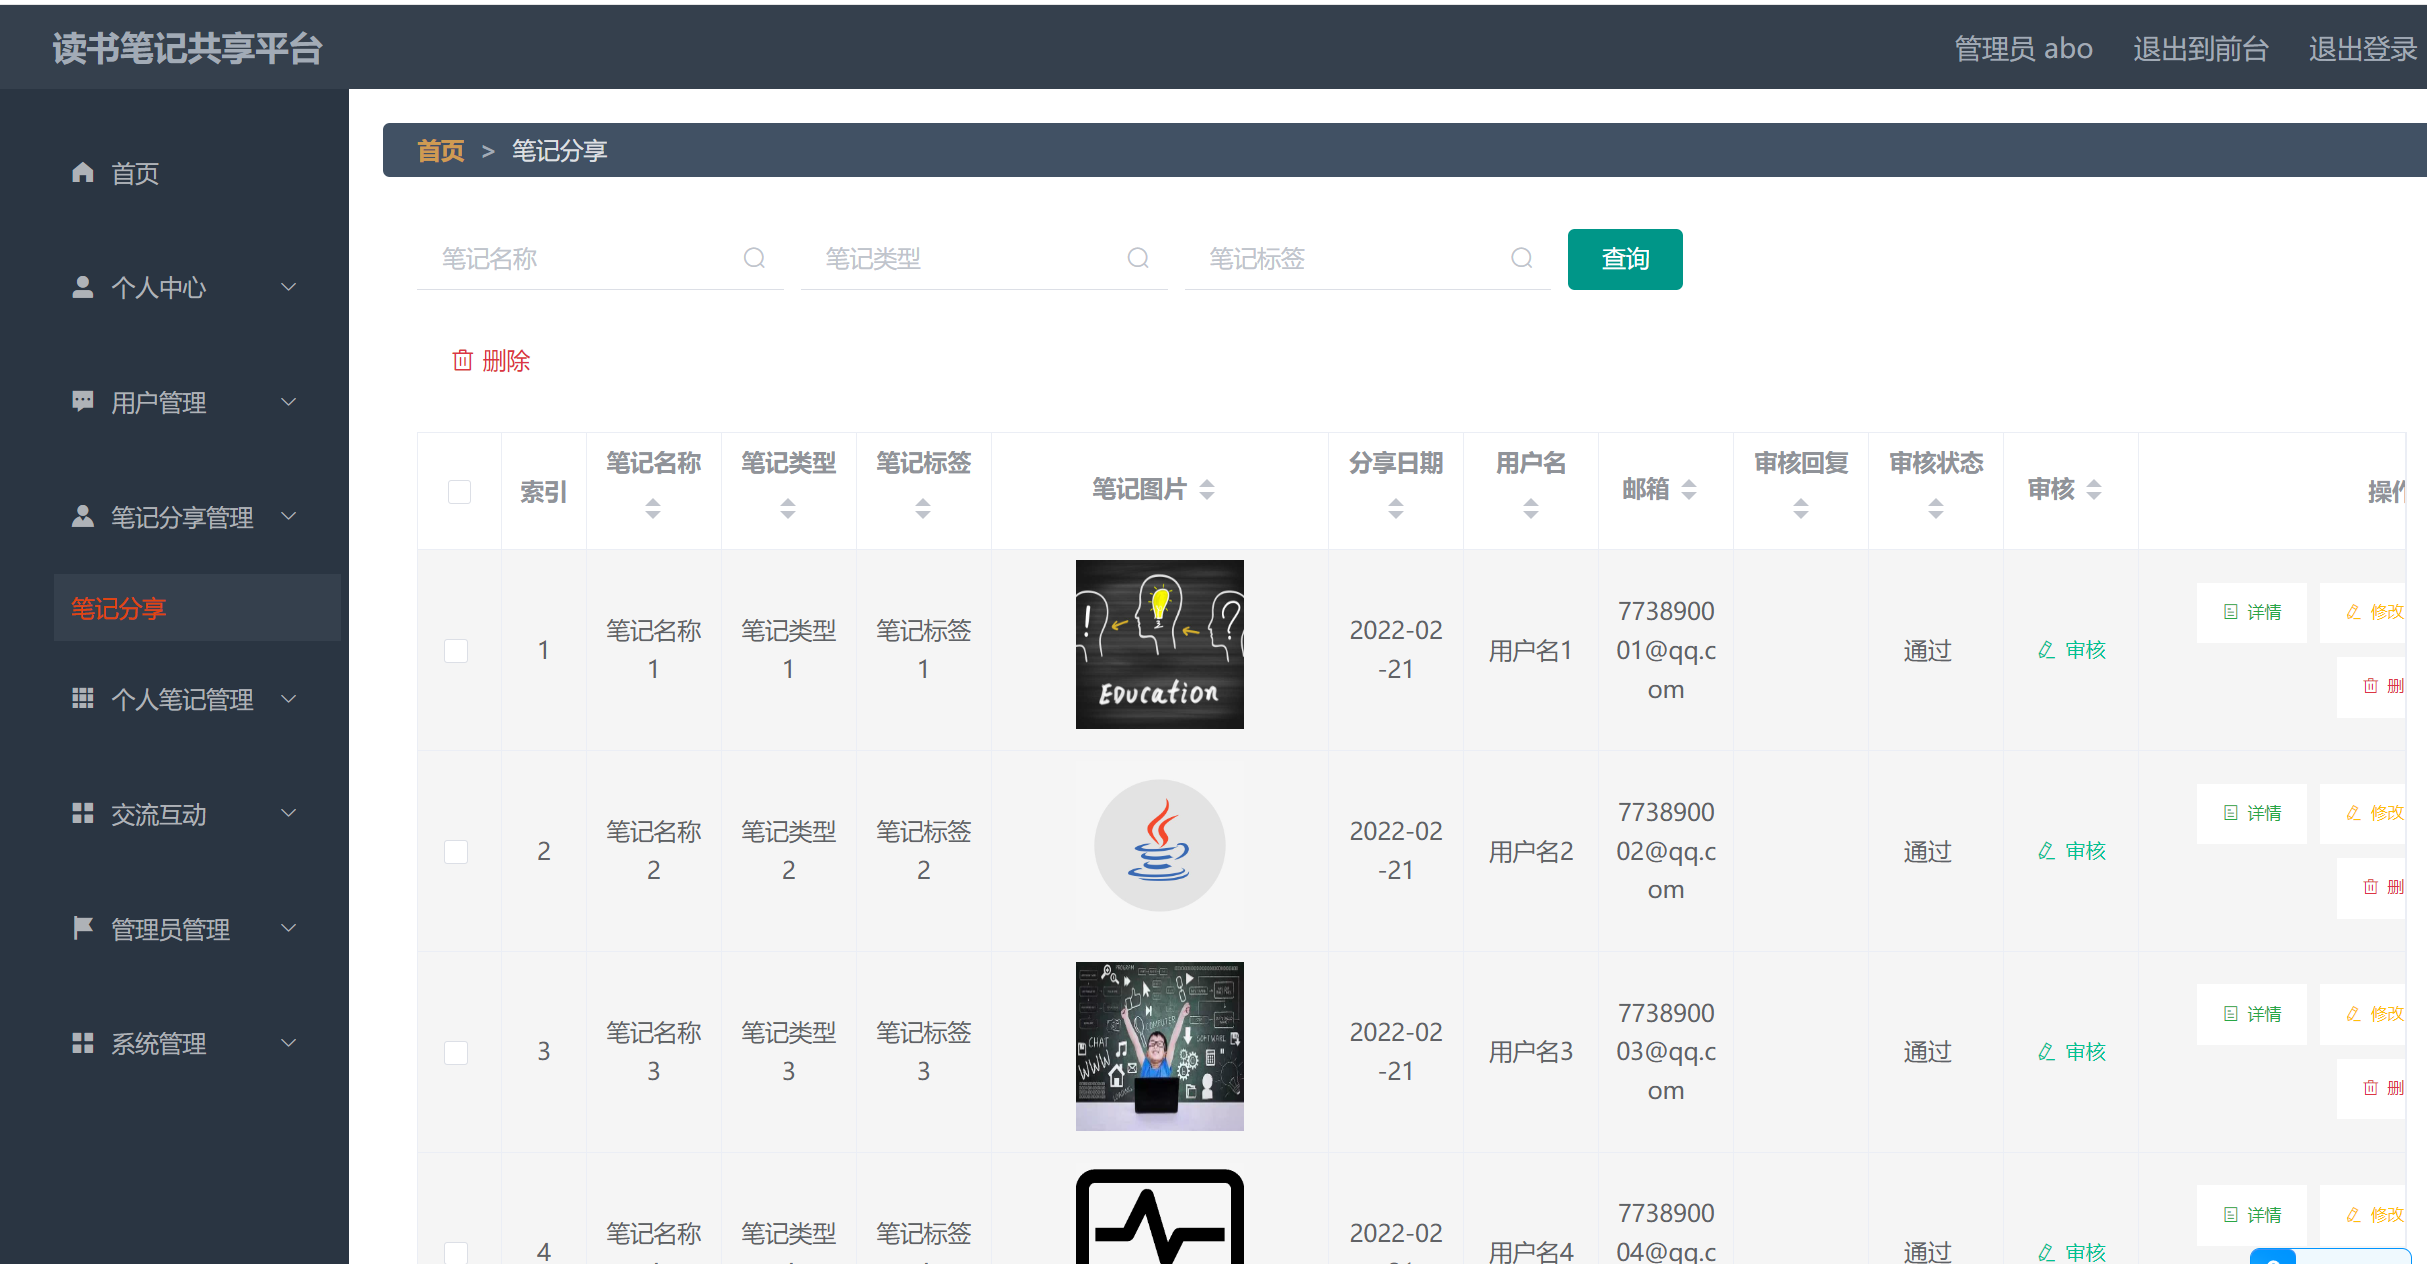
Task: Check the checkbox for row 3
Action: point(456,1052)
